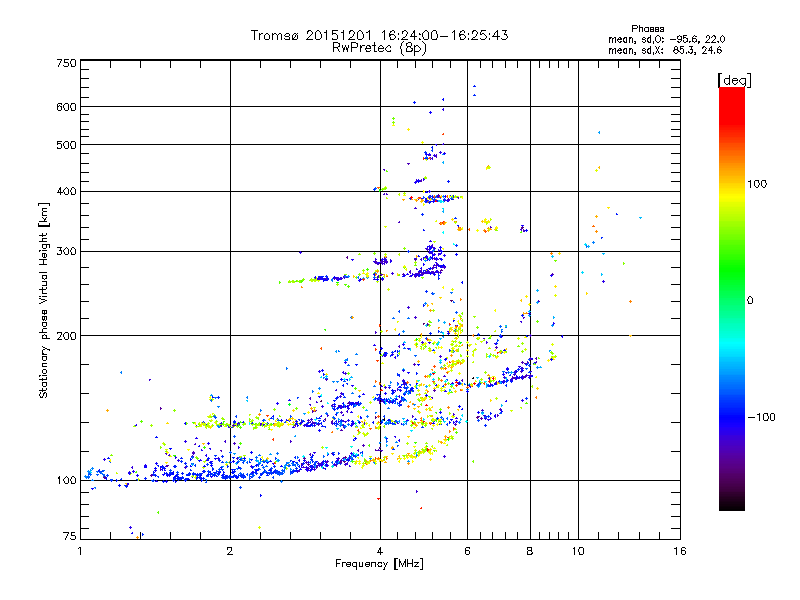Click the "Stationary phase Virtual Height [km]" axis label

coord(43,300)
